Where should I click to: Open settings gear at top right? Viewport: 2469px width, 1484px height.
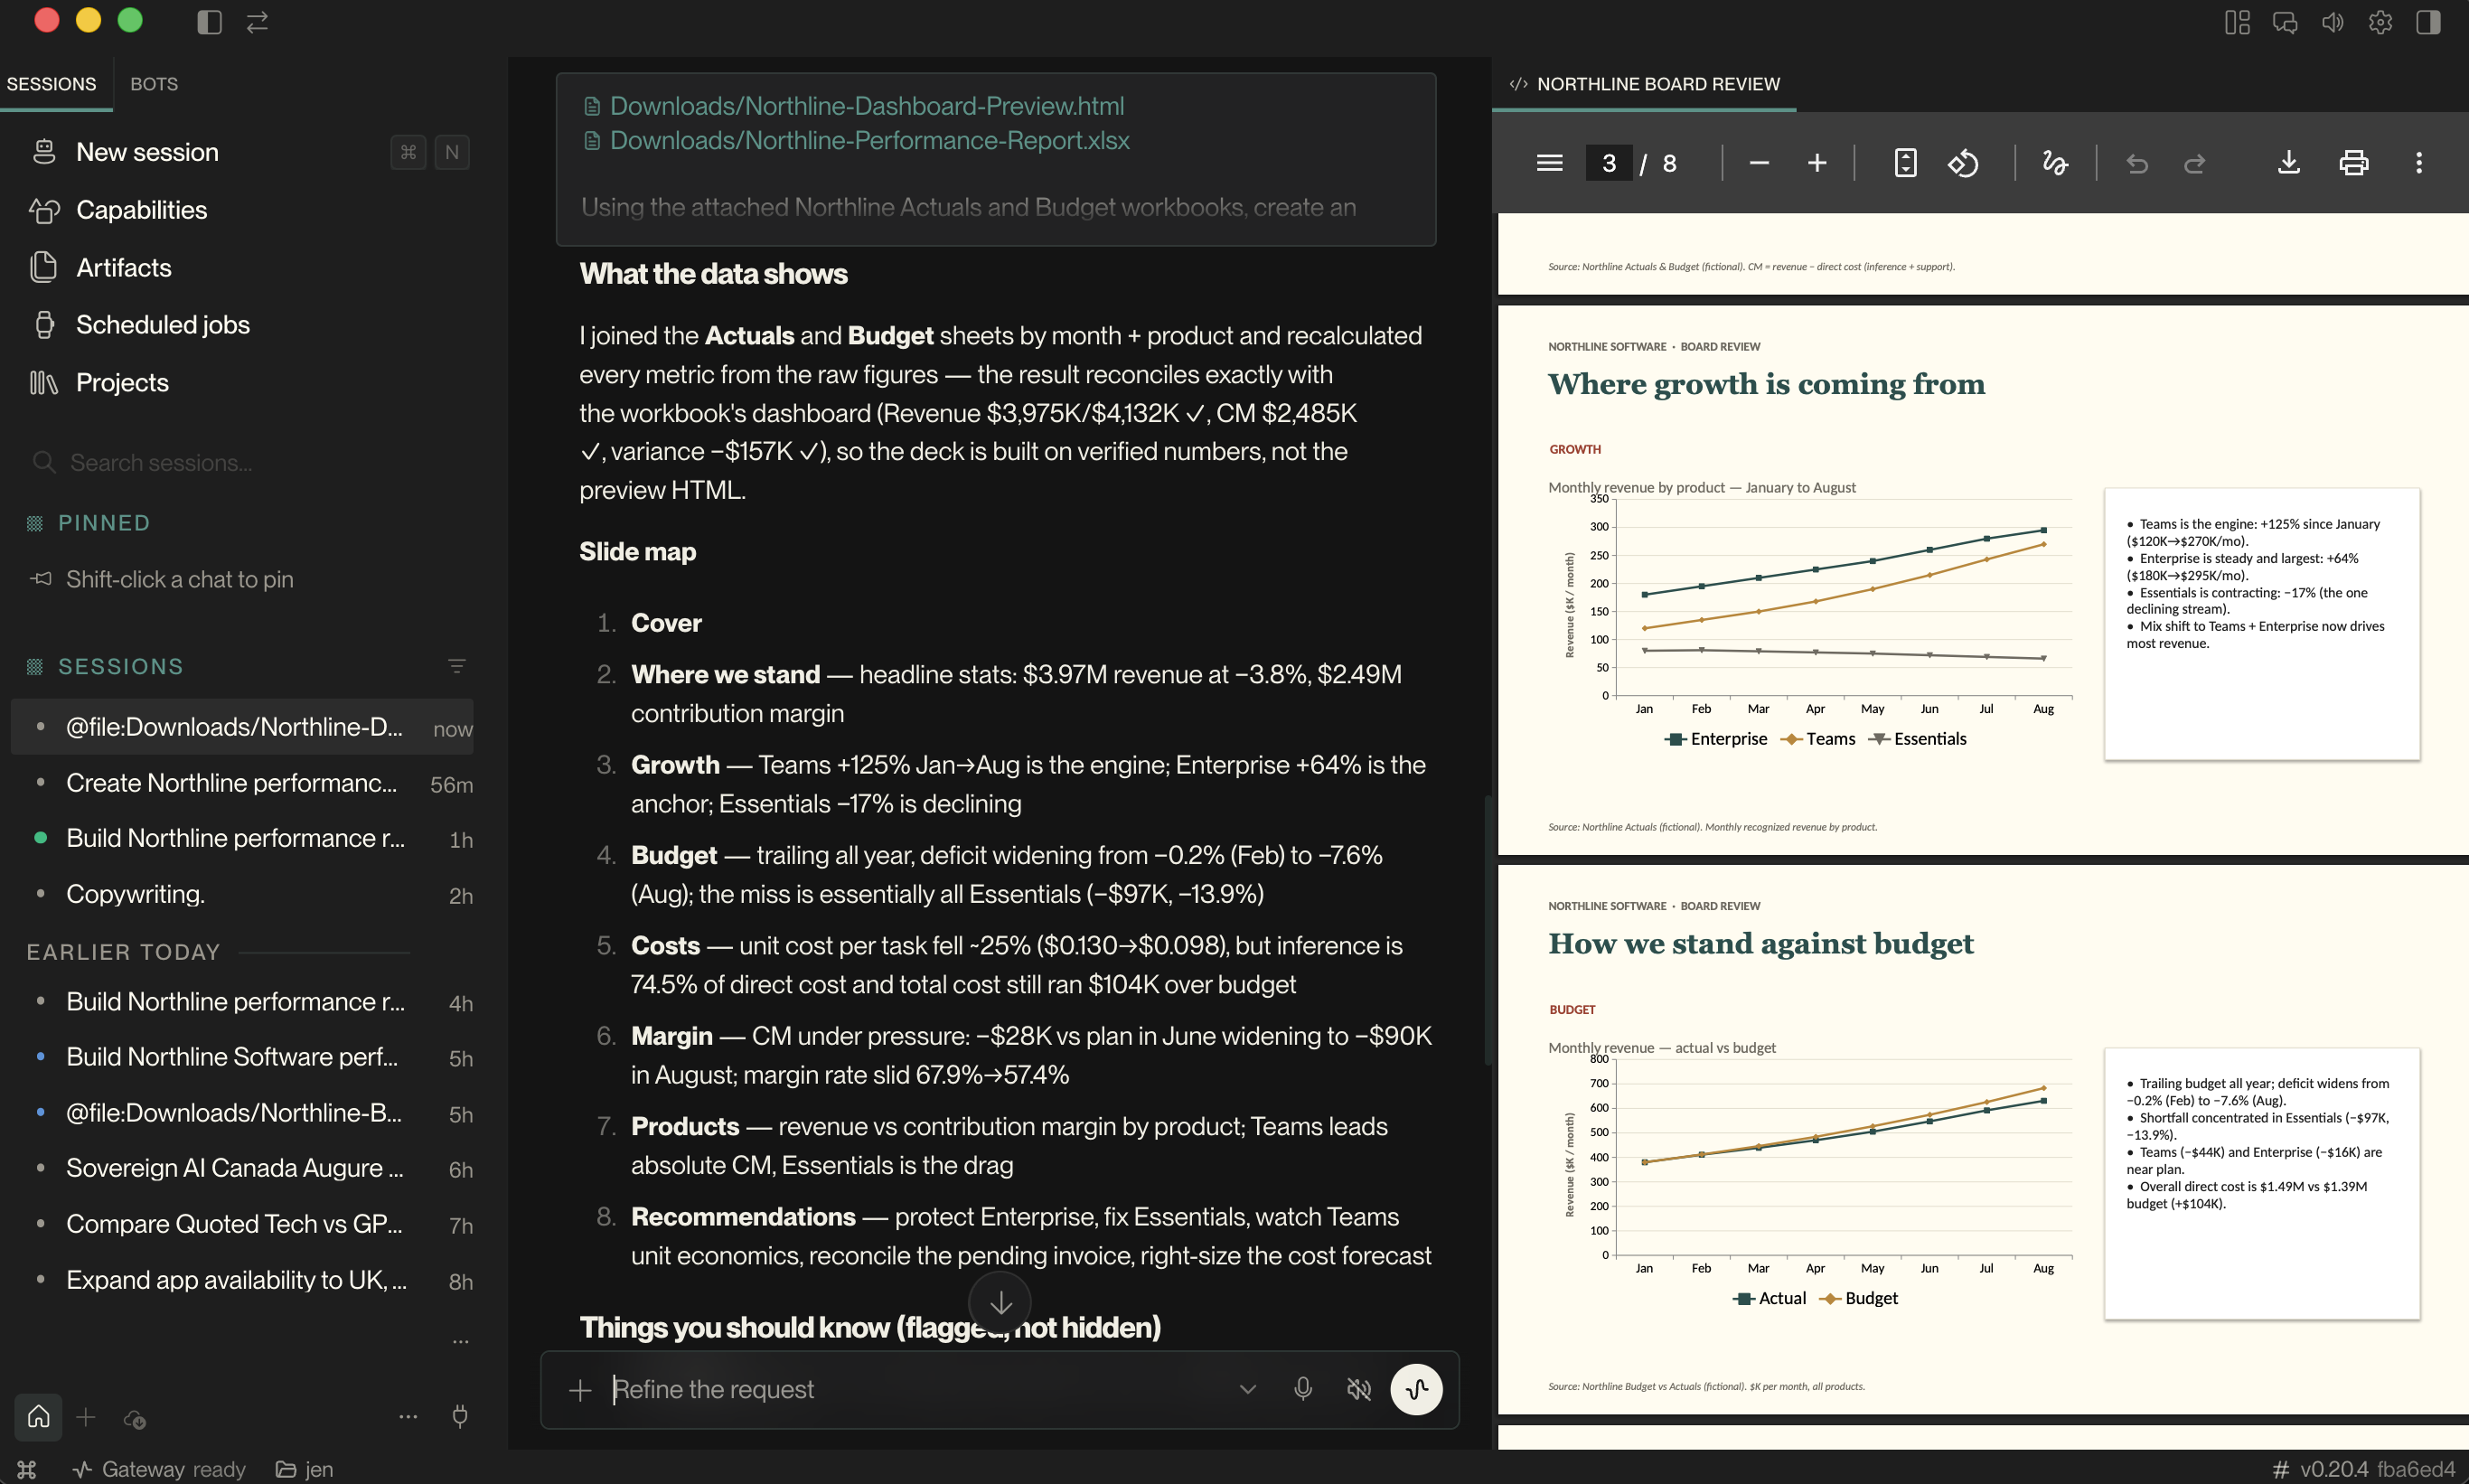point(2380,22)
